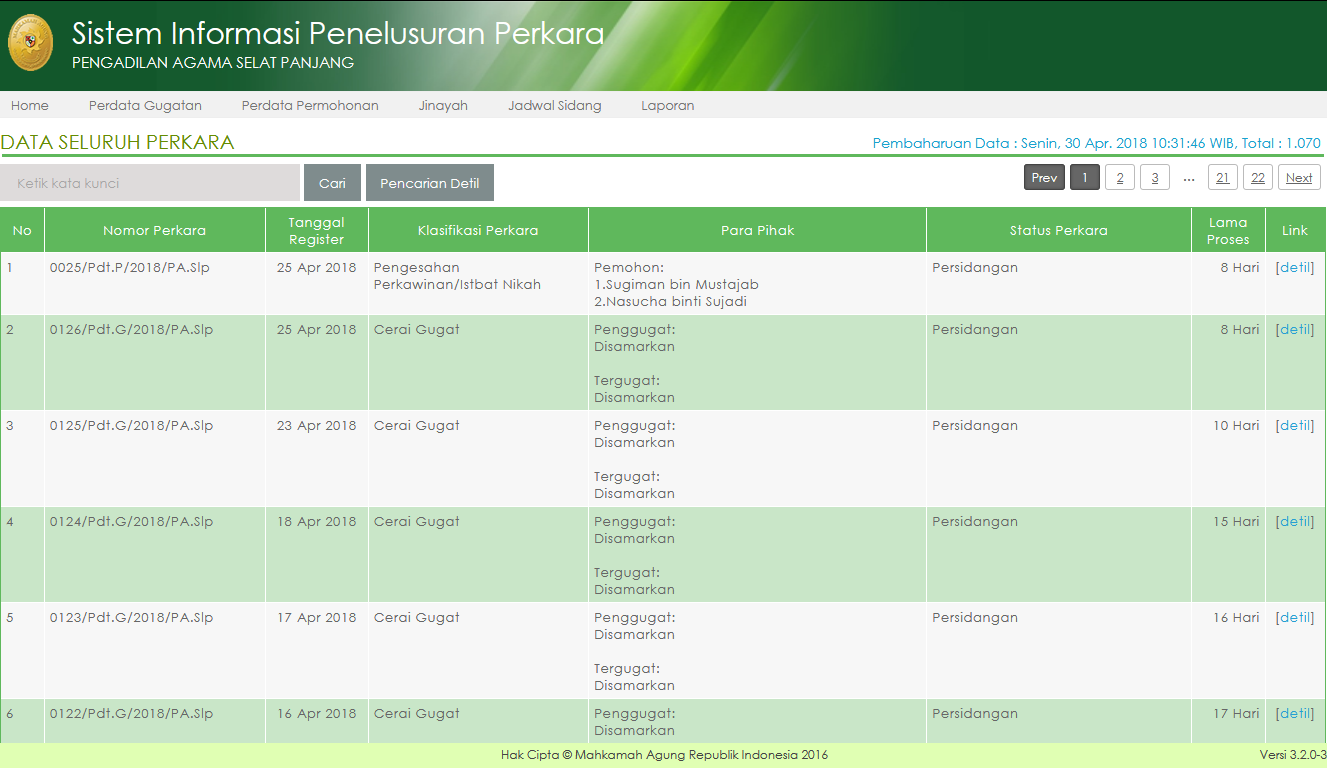This screenshot has width=1327, height=768.
Task: Click the Tanggal Register column header
Action: point(317,230)
